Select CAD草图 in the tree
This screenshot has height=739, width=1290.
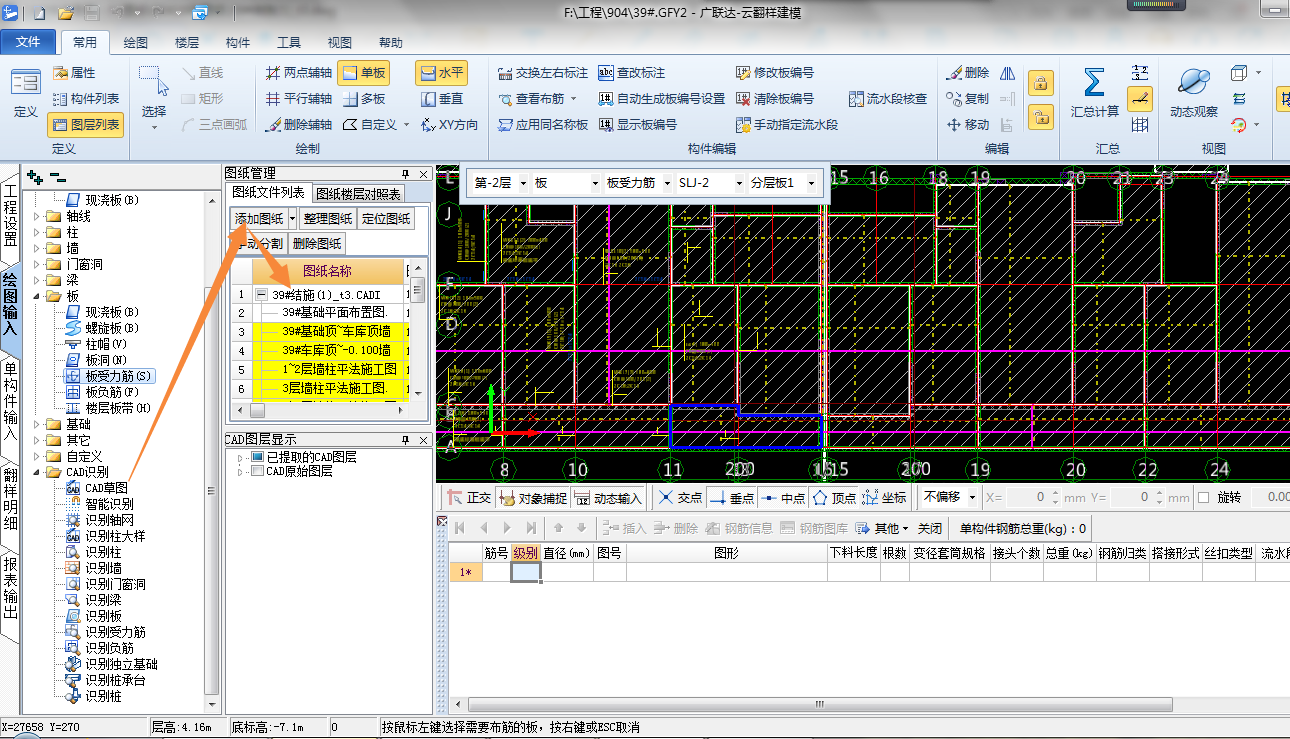pos(97,488)
